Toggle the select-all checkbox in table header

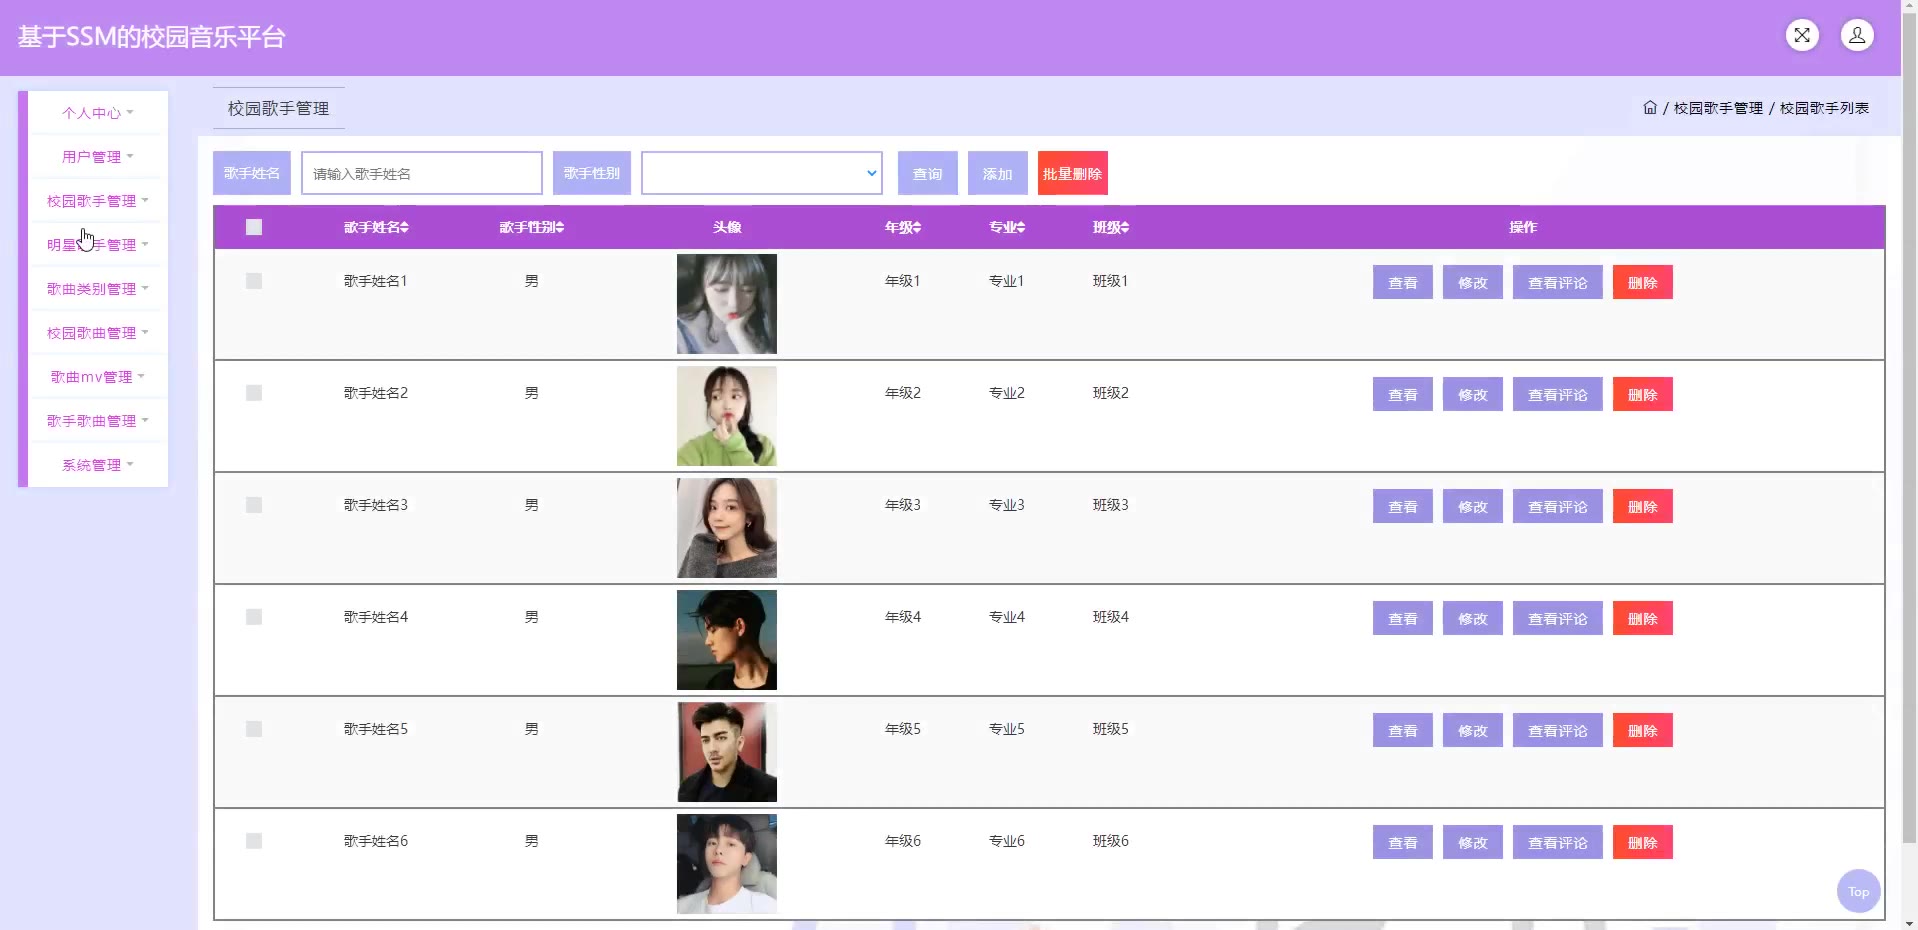point(254,227)
